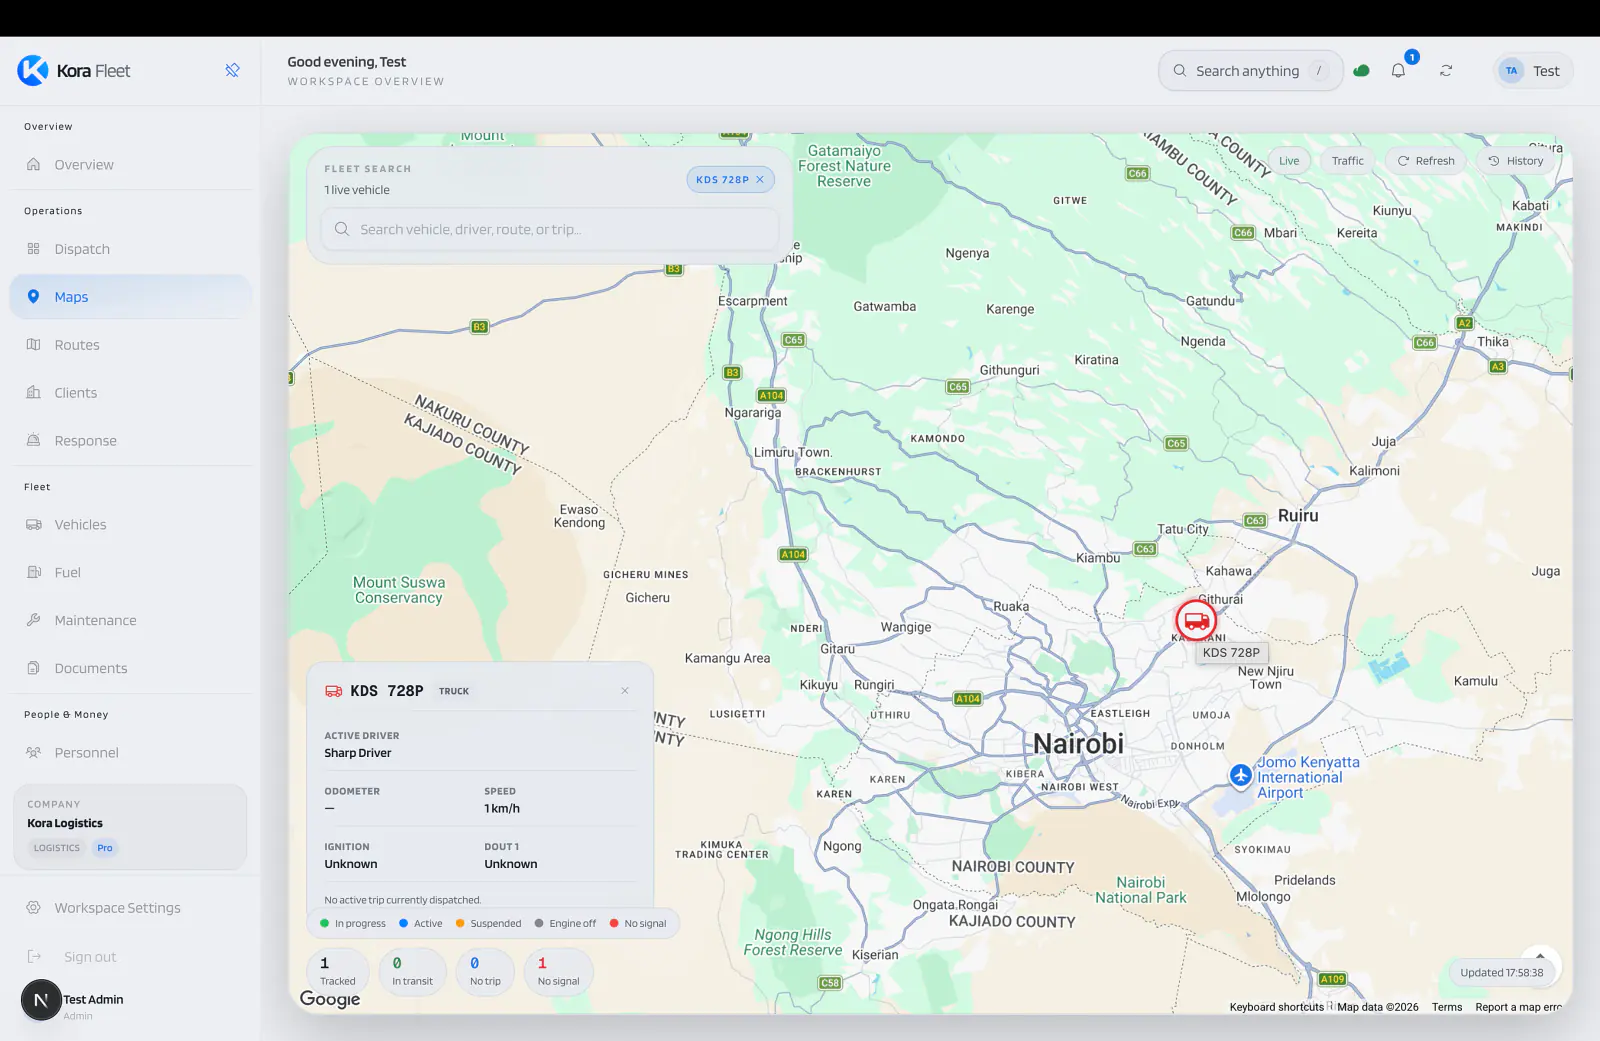Click the No signal count card

pos(558,972)
